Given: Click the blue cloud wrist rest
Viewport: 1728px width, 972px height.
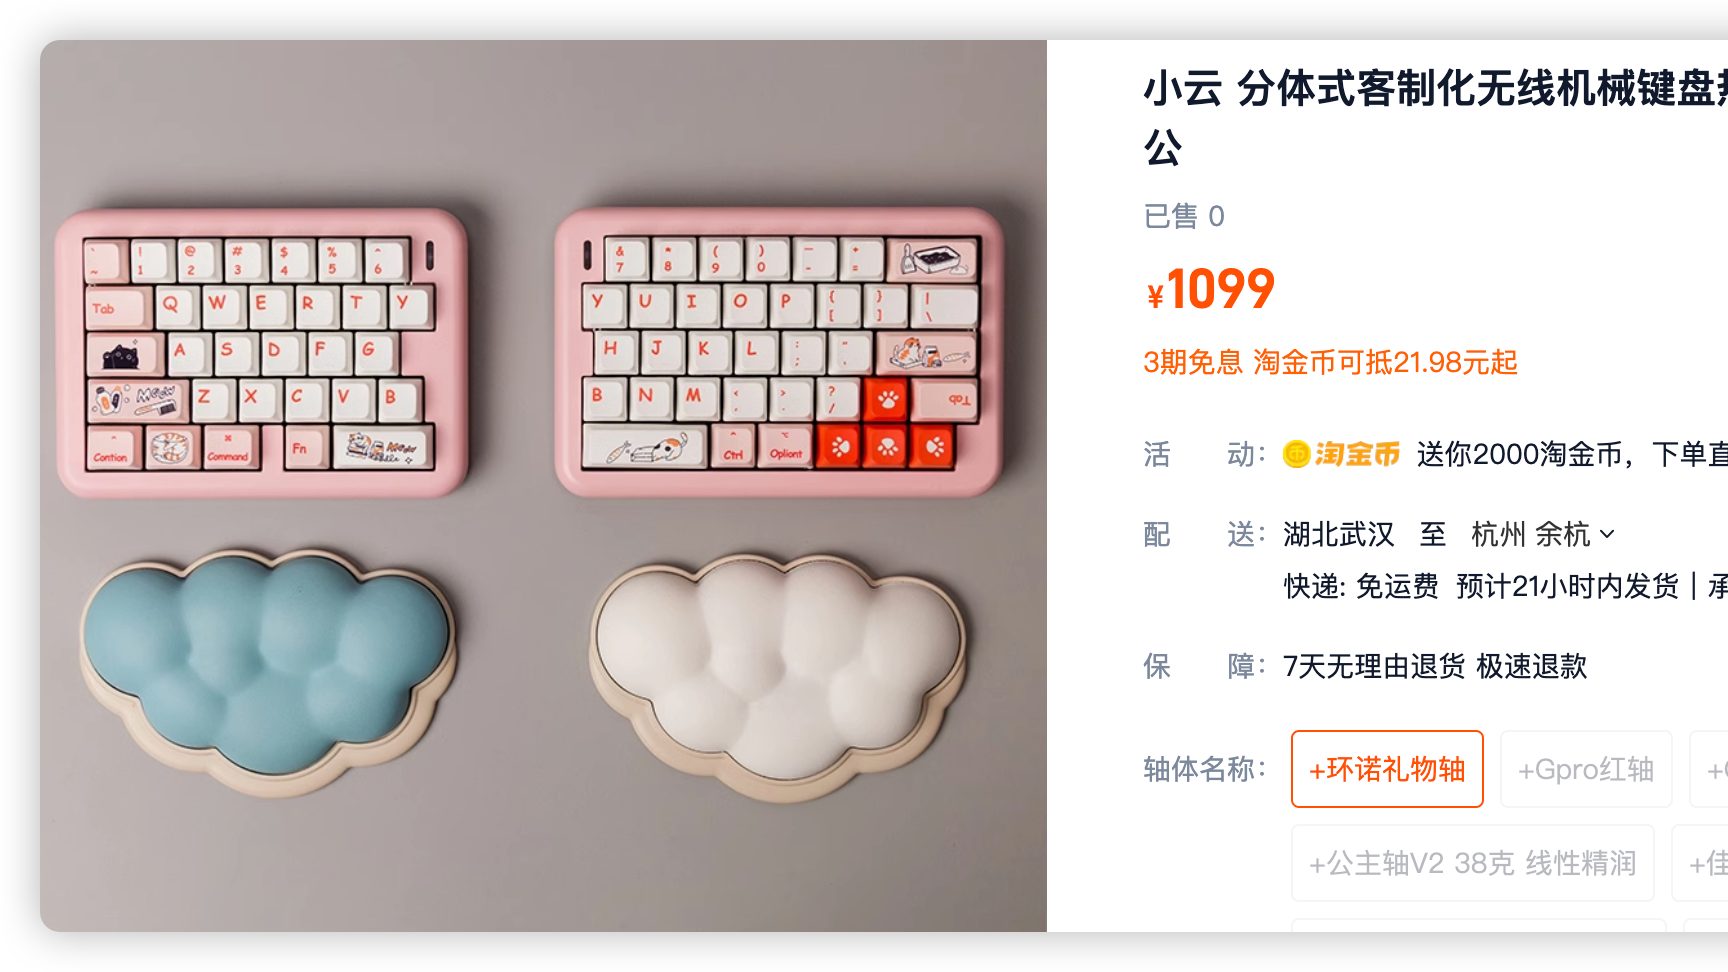Looking at the screenshot, I should [x=268, y=671].
